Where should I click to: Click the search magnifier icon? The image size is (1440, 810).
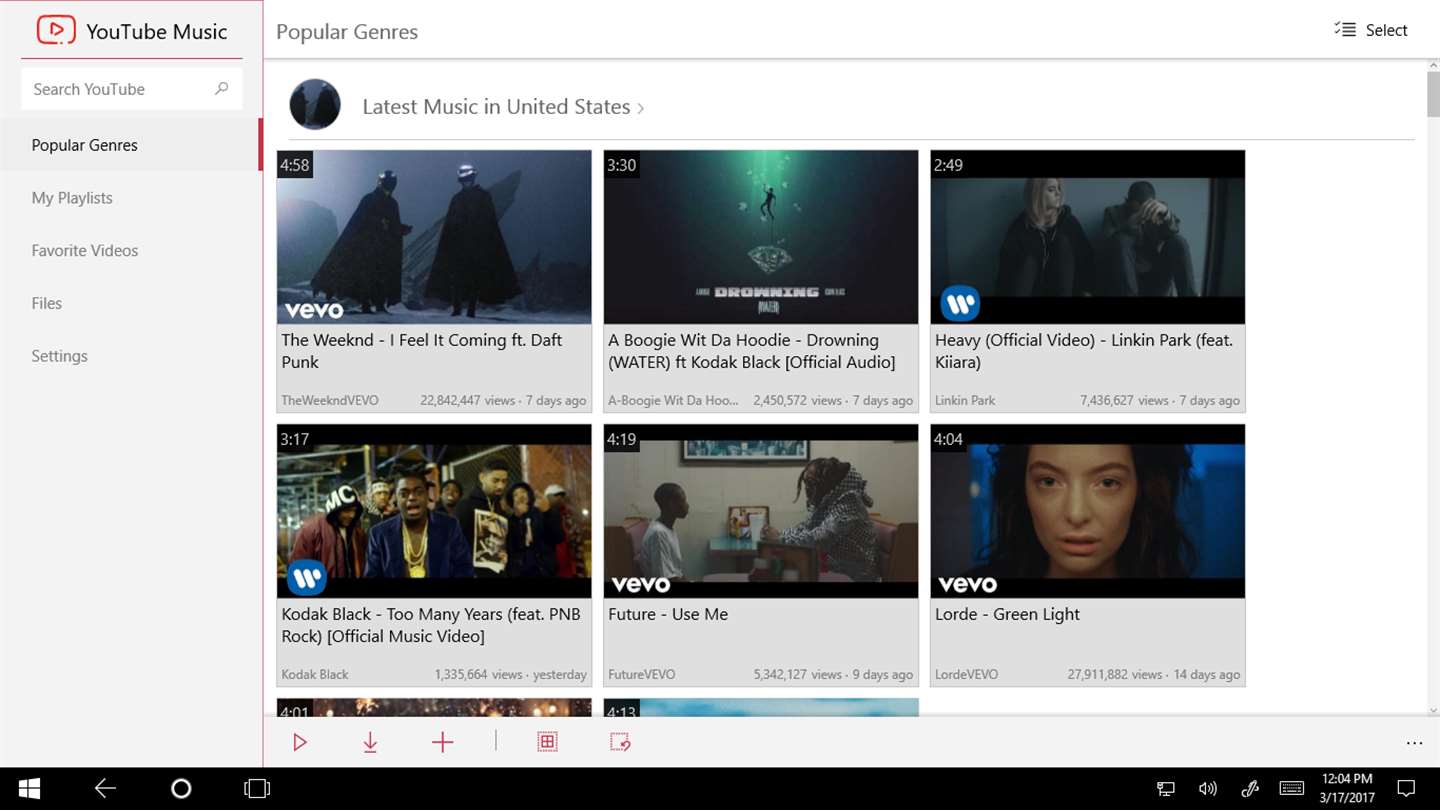[222, 88]
